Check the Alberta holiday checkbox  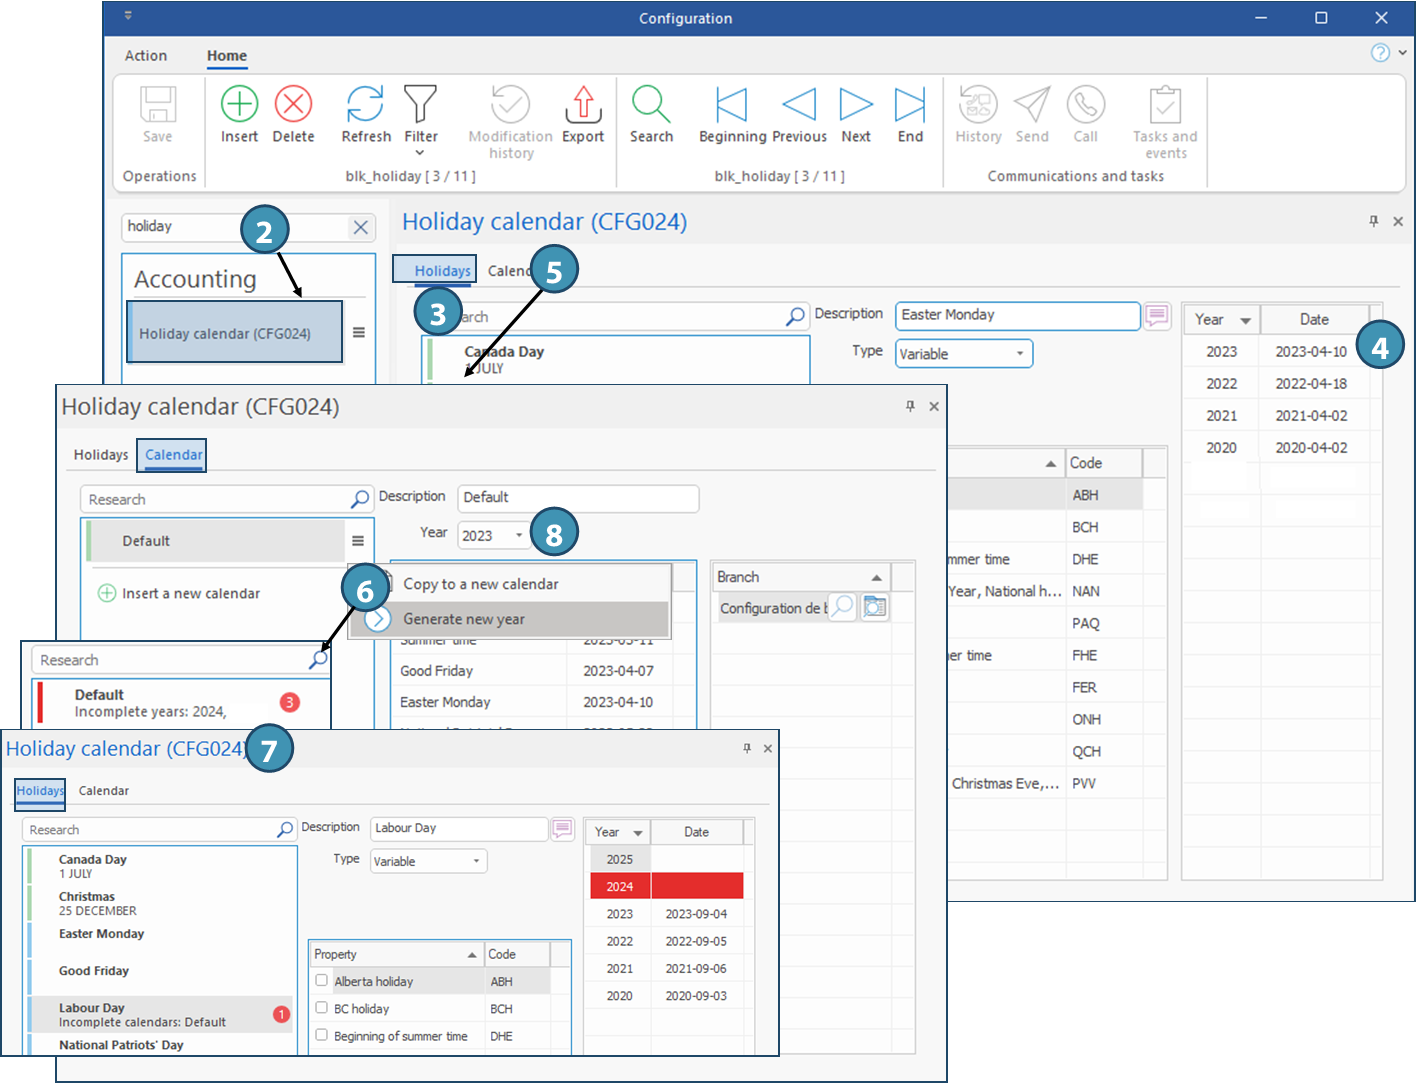(322, 981)
